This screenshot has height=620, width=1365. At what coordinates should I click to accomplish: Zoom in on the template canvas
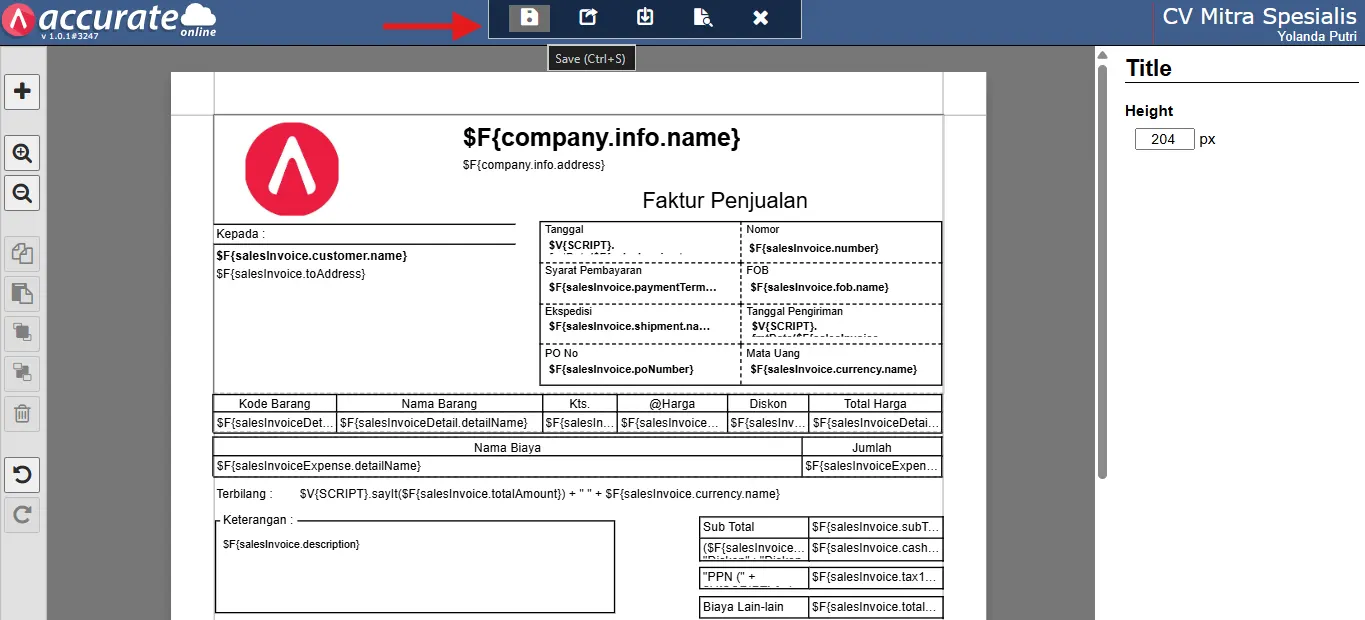[x=22, y=154]
